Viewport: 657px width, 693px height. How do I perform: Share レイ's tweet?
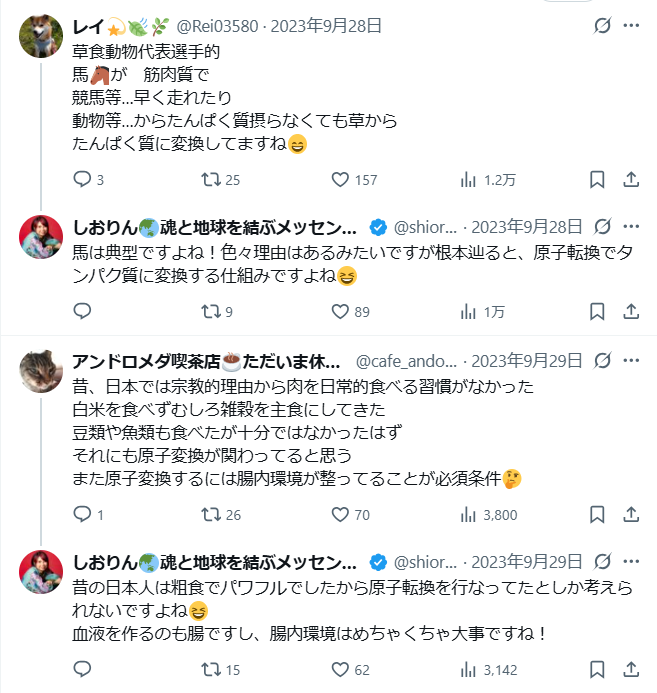click(631, 180)
